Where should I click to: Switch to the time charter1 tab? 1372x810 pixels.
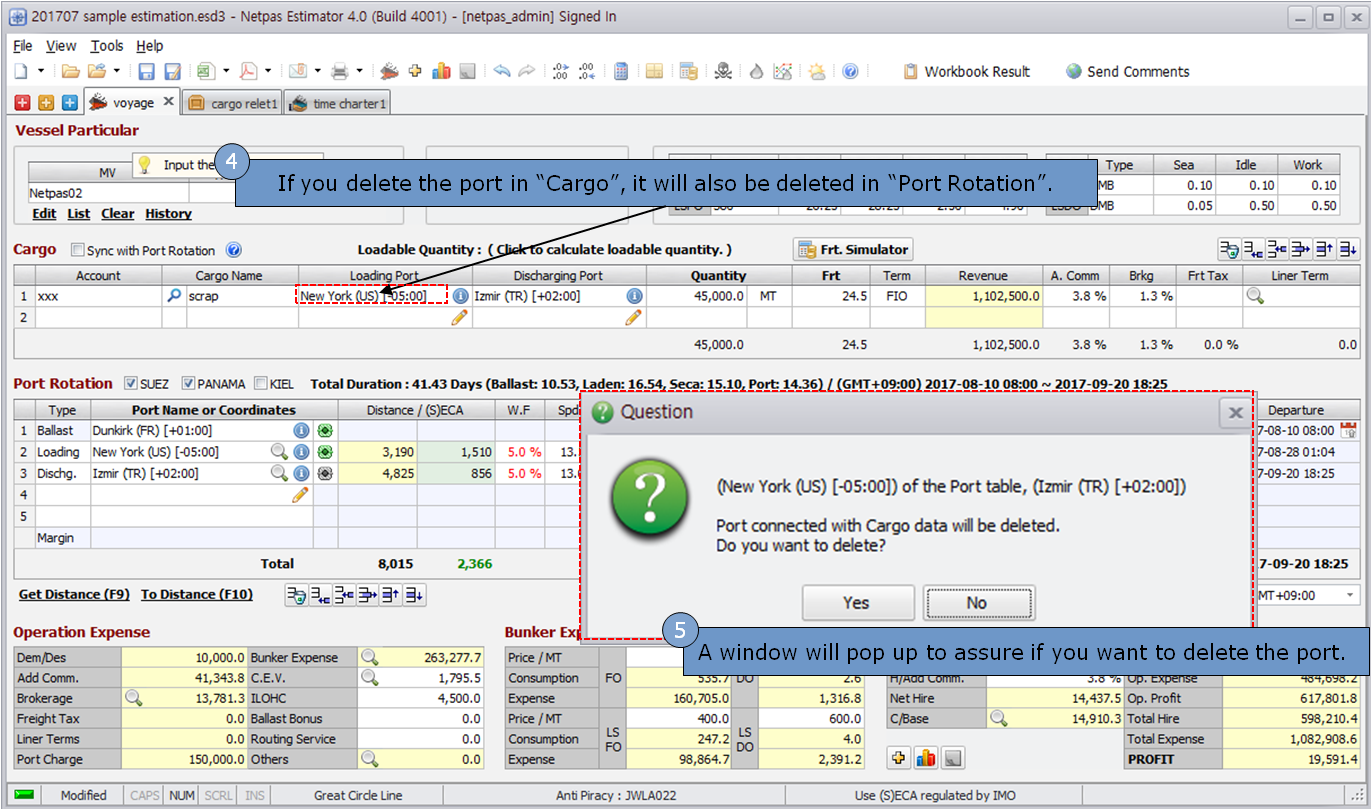pyautogui.click(x=338, y=103)
